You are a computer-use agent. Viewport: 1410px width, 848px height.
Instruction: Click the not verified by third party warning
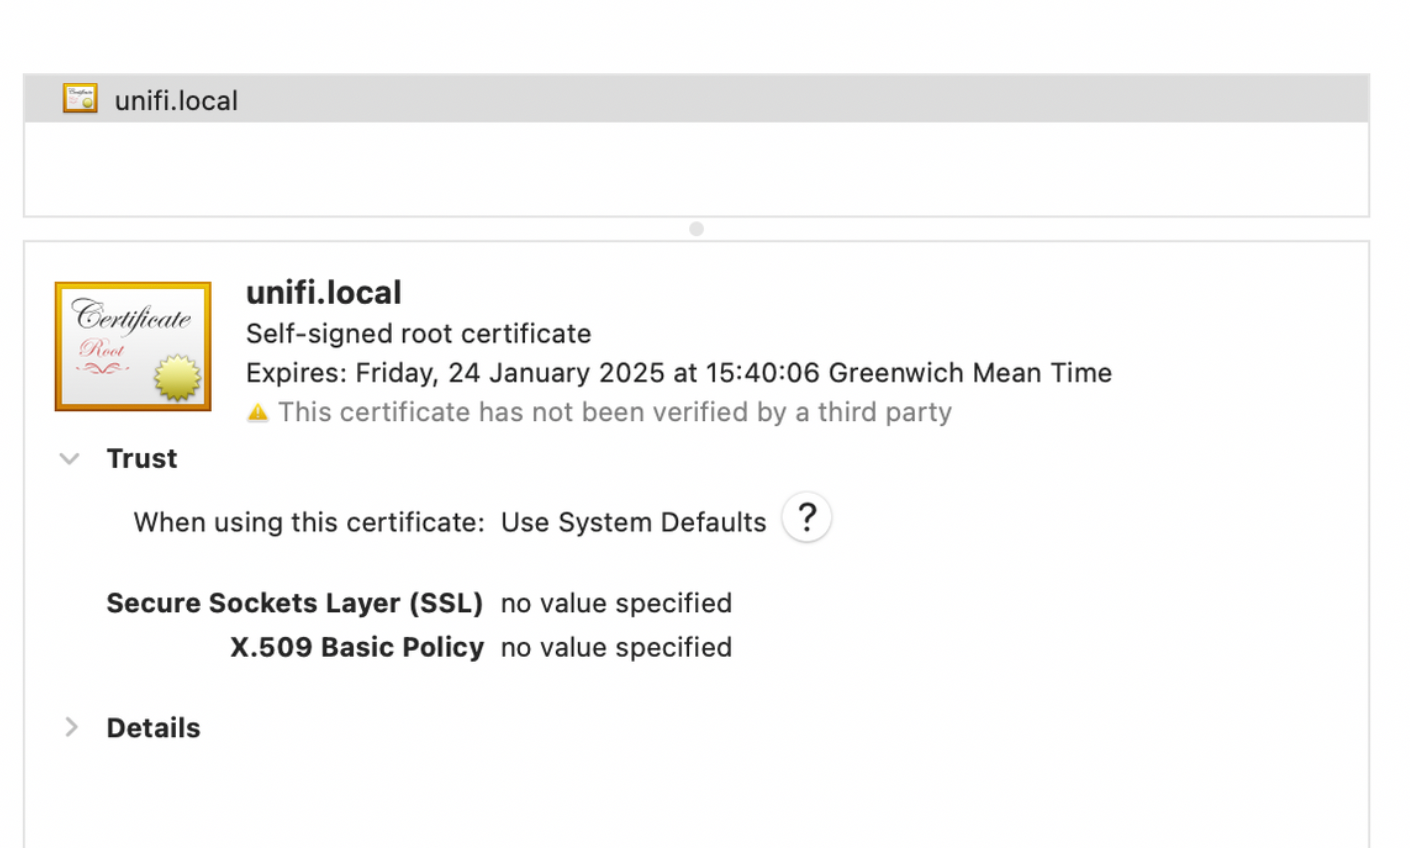coord(614,412)
